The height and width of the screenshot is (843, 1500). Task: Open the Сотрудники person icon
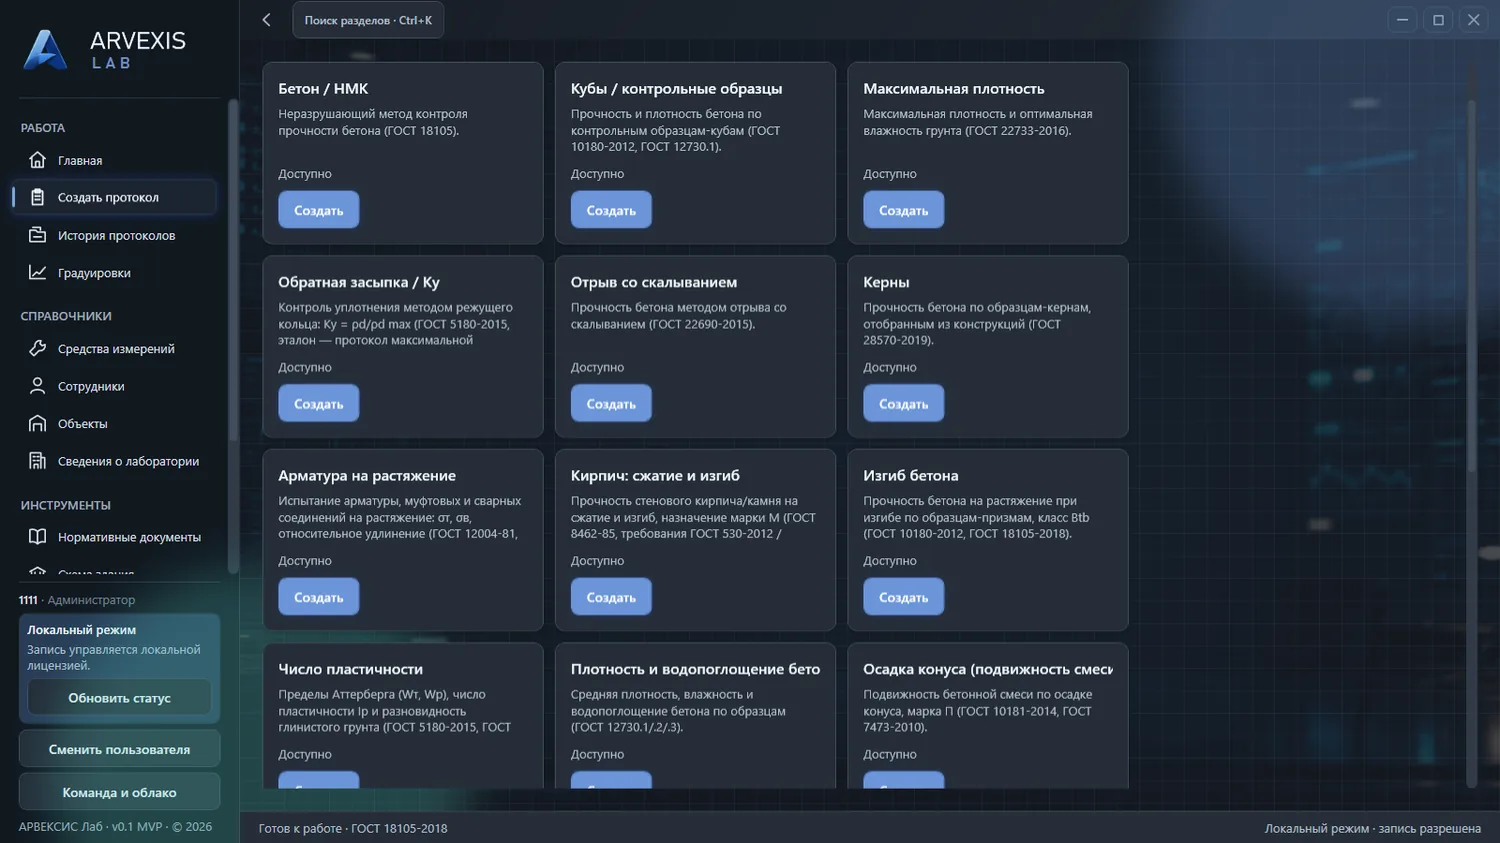point(38,386)
